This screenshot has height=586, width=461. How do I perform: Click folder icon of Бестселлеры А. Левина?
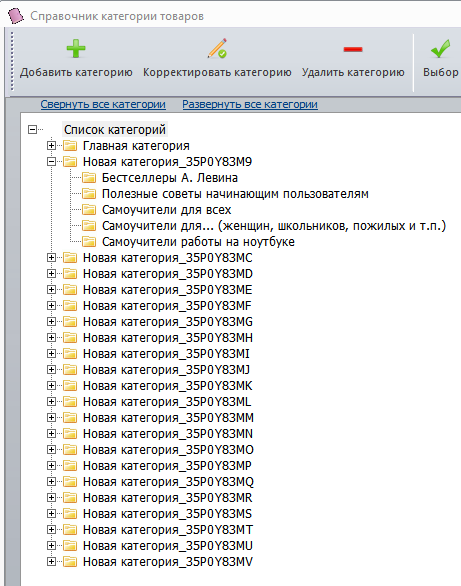coord(89,178)
